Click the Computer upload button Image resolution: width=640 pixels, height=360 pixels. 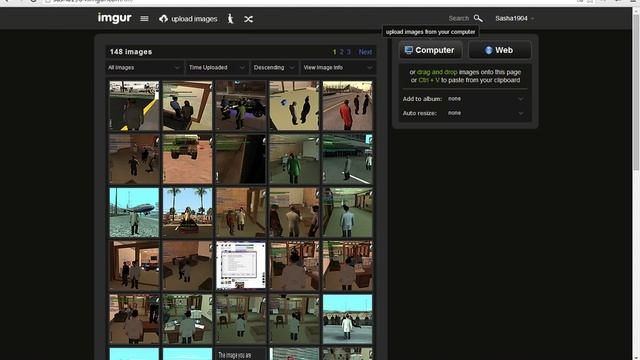(x=430, y=50)
